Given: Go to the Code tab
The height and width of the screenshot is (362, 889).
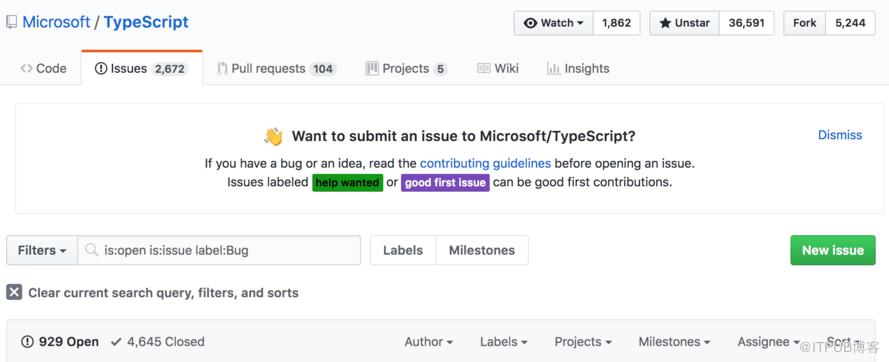Looking at the screenshot, I should [x=43, y=69].
